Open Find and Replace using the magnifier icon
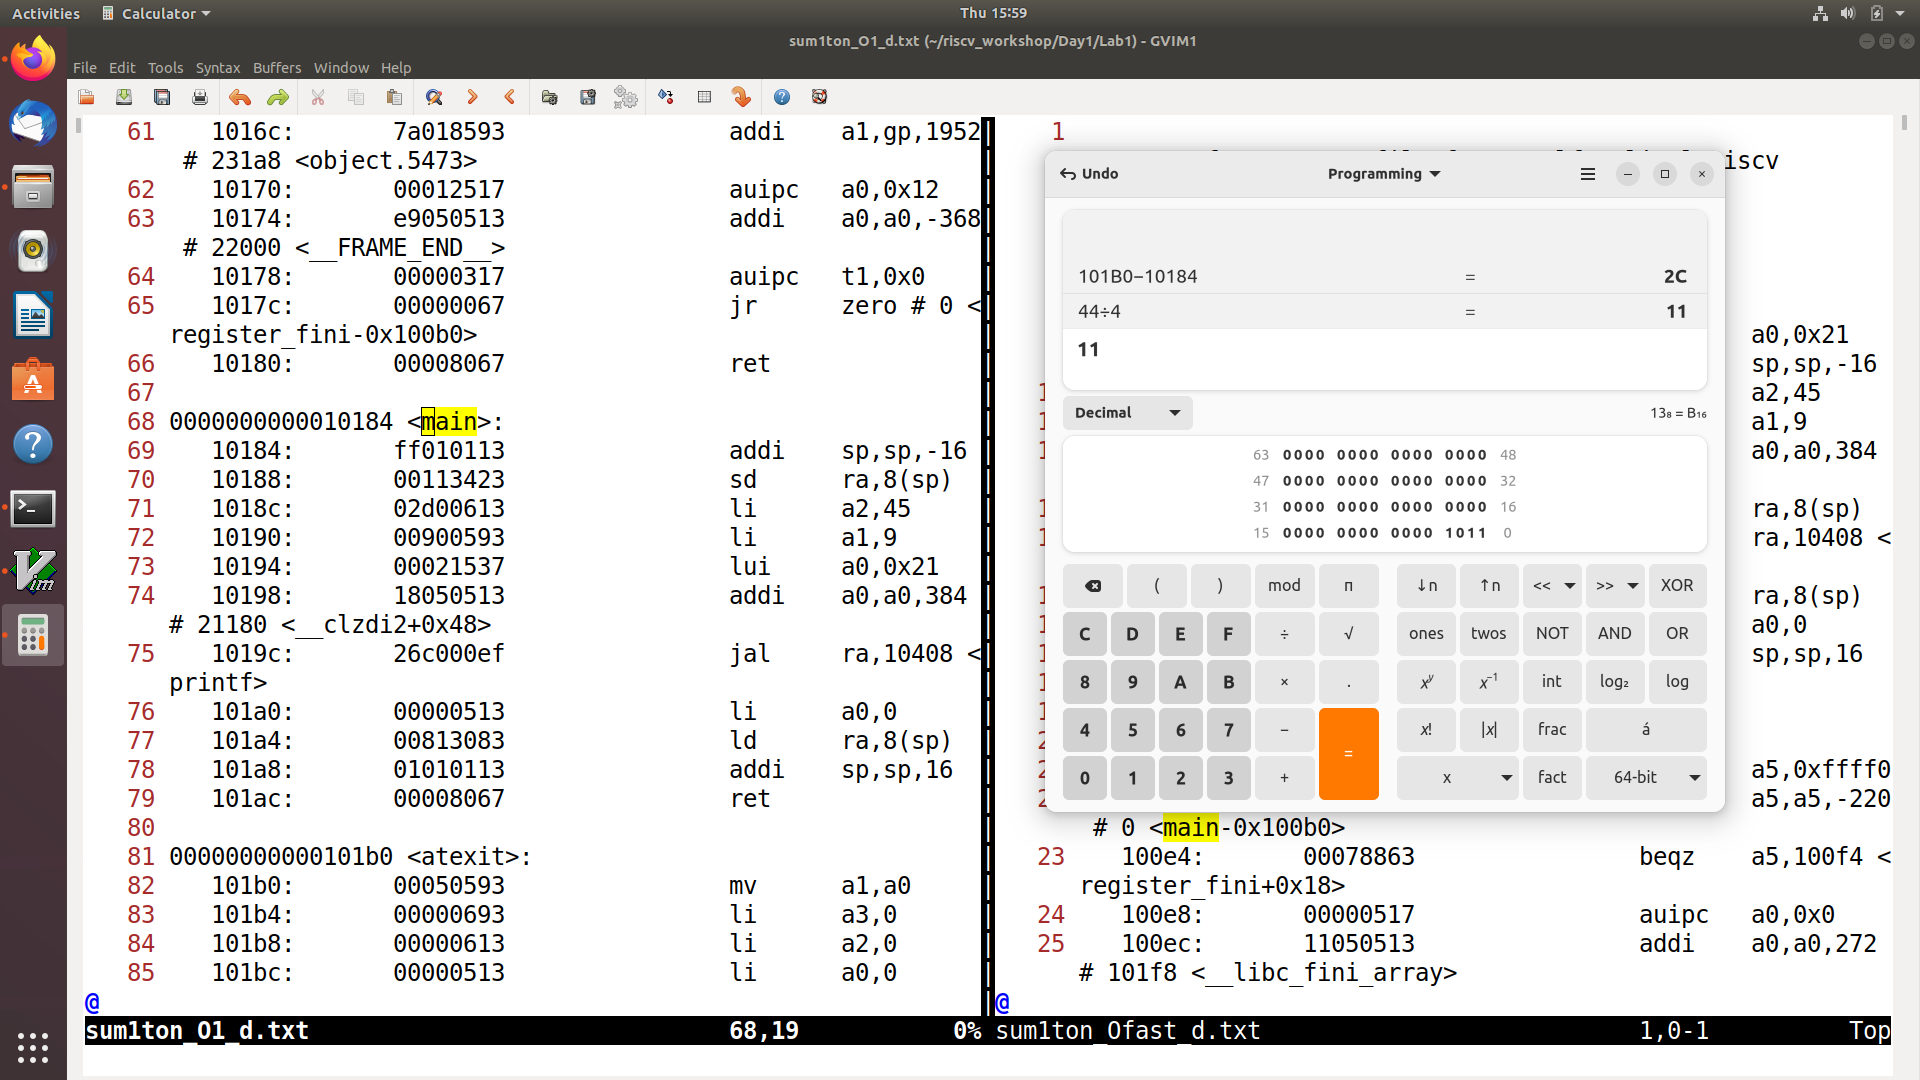Image resolution: width=1920 pixels, height=1080 pixels. (433, 97)
